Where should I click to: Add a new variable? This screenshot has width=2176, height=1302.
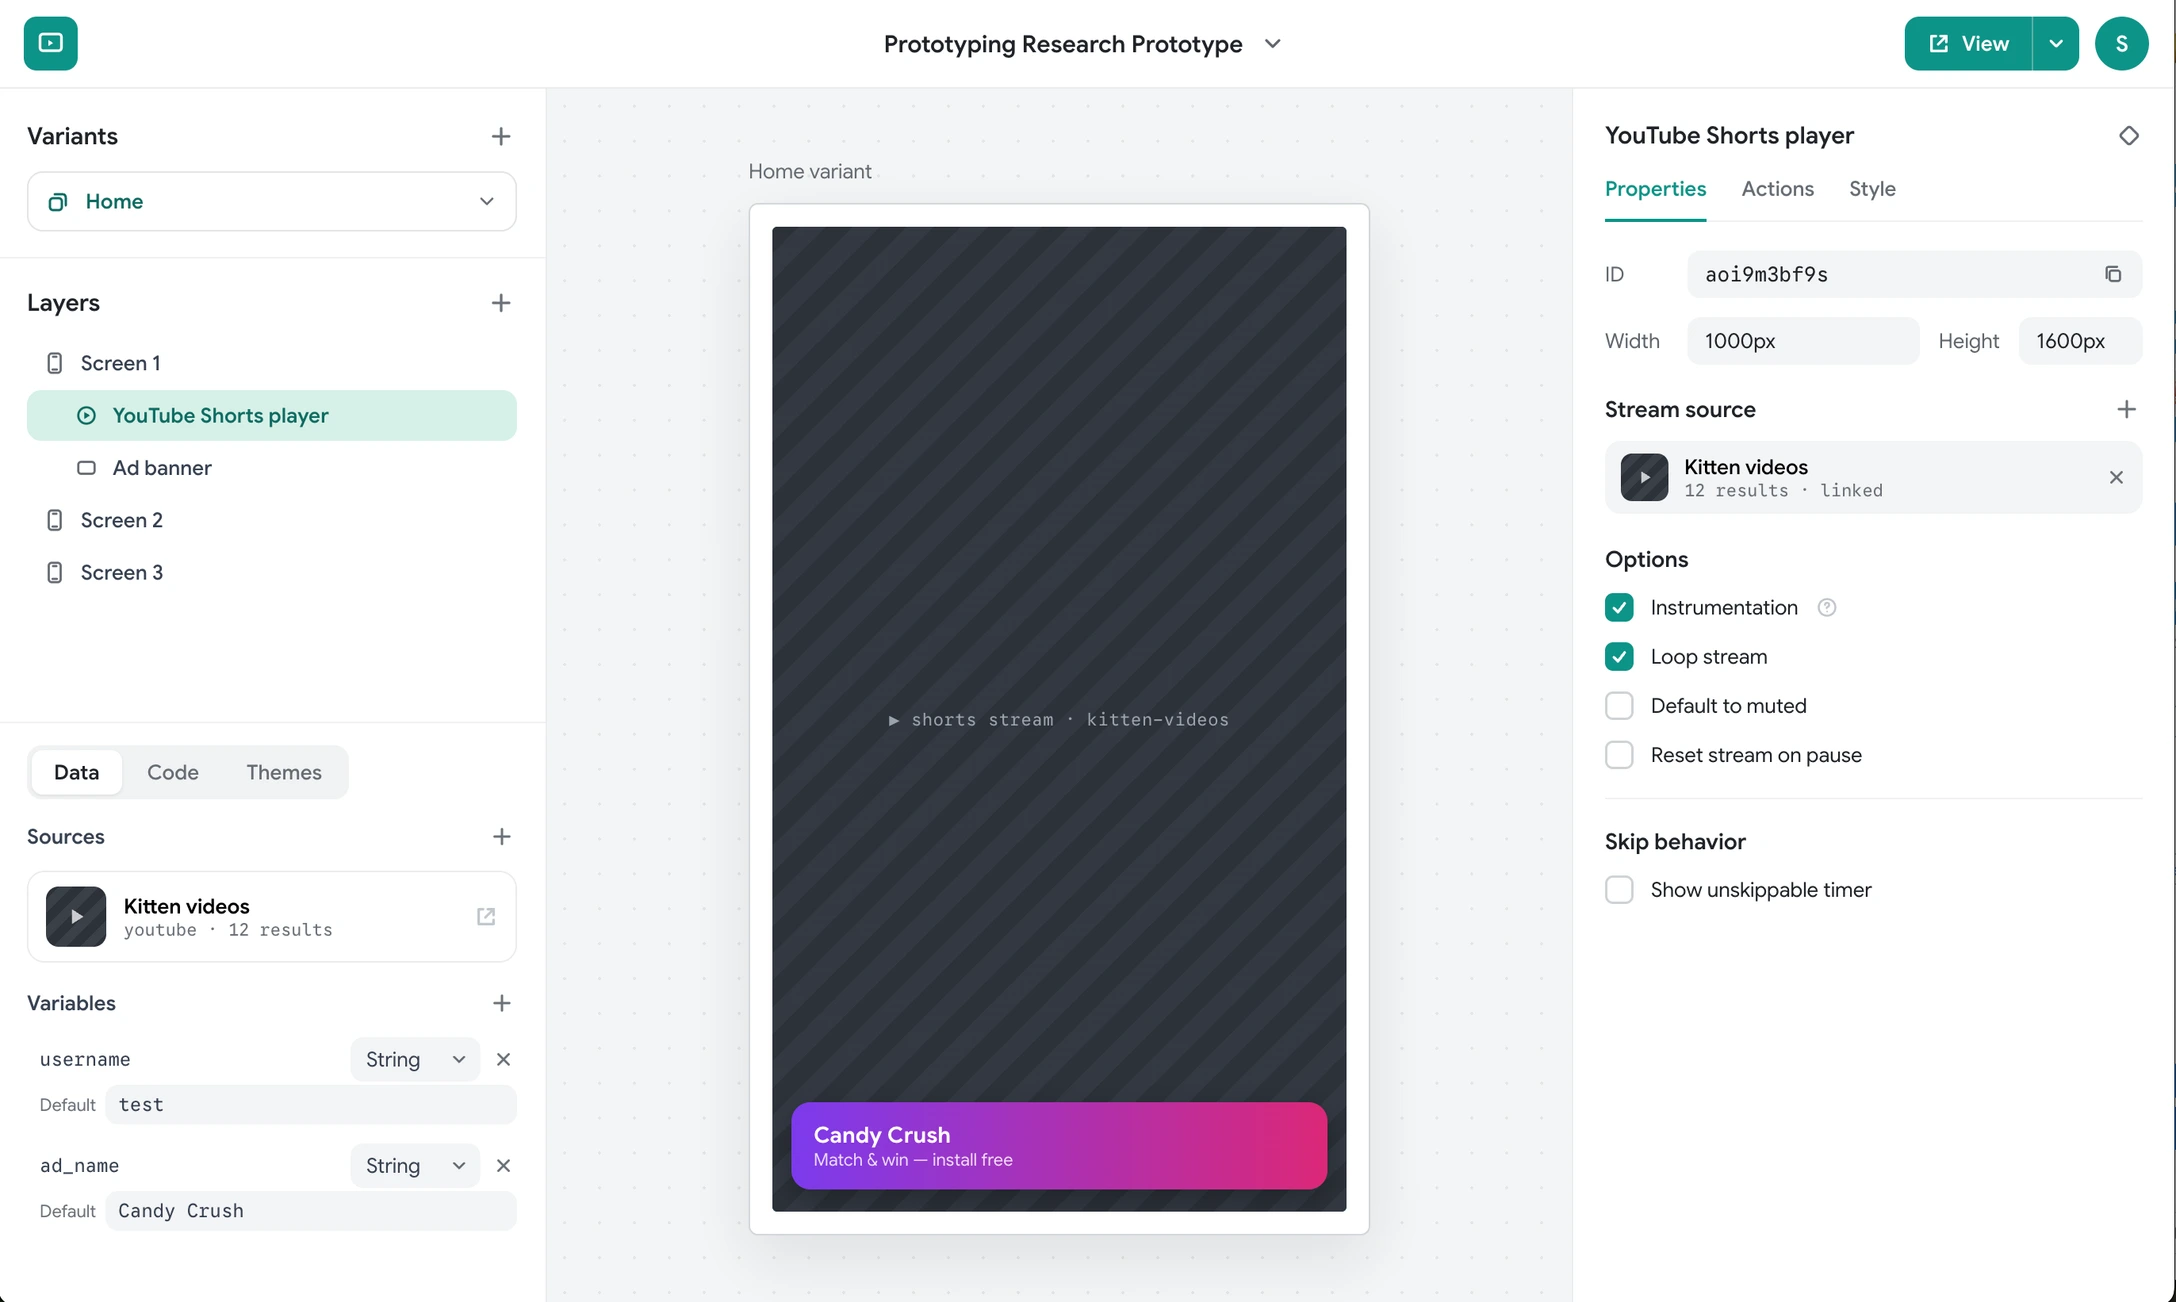pos(501,1003)
